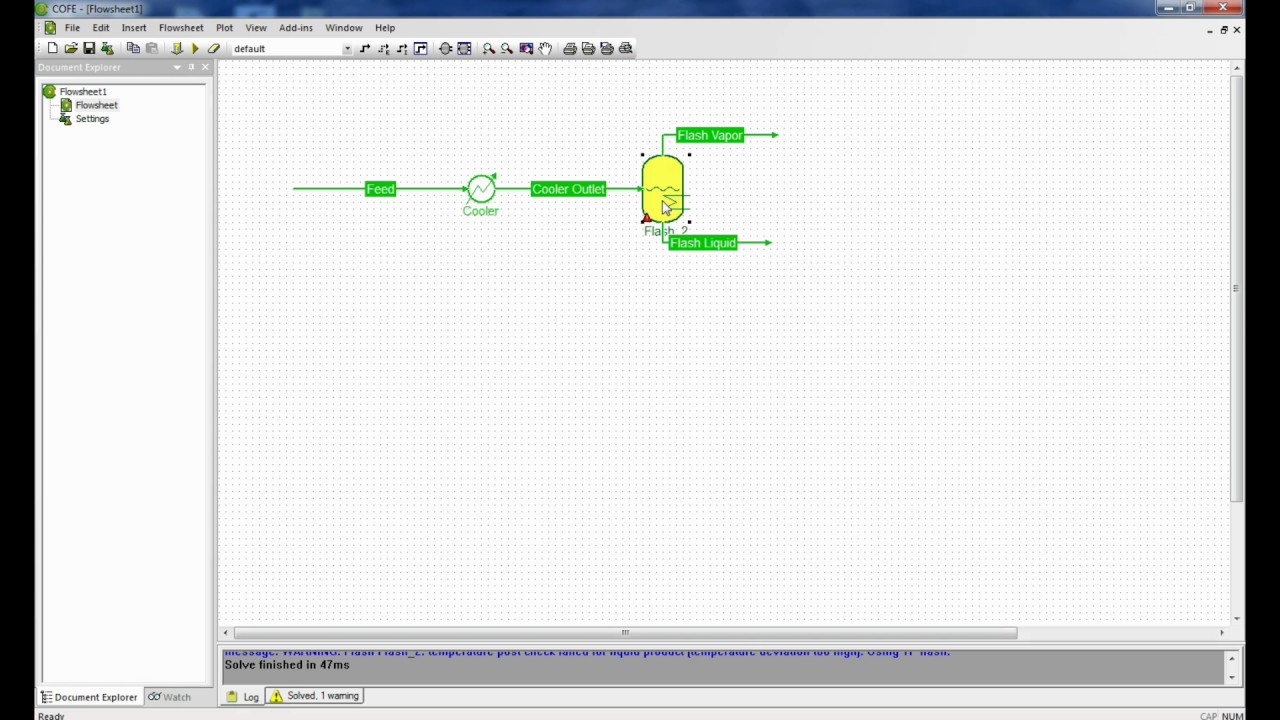Switch to the Document Explorer tab
Image resolution: width=1280 pixels, height=720 pixels.
[x=89, y=697]
